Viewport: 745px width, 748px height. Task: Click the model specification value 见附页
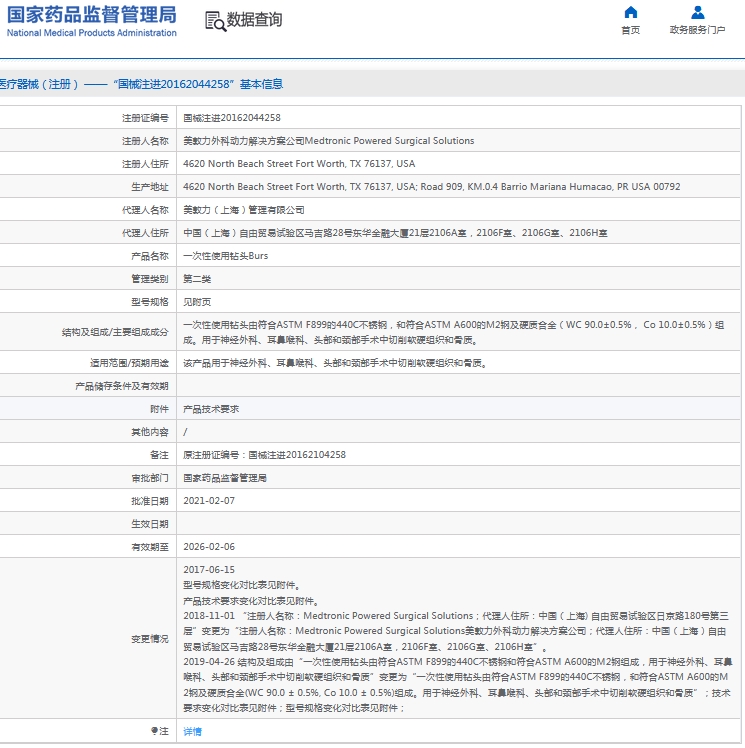[197, 302]
